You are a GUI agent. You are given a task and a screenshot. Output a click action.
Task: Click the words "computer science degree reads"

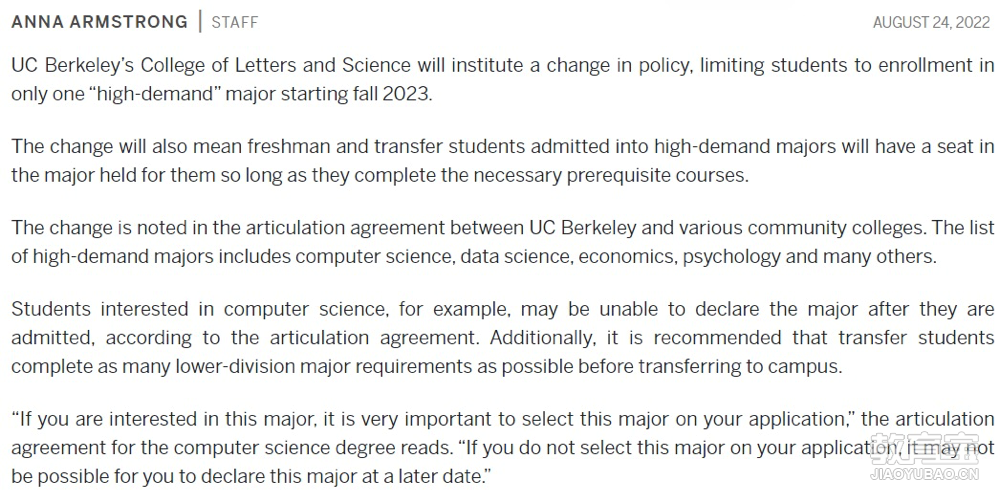point(312,448)
